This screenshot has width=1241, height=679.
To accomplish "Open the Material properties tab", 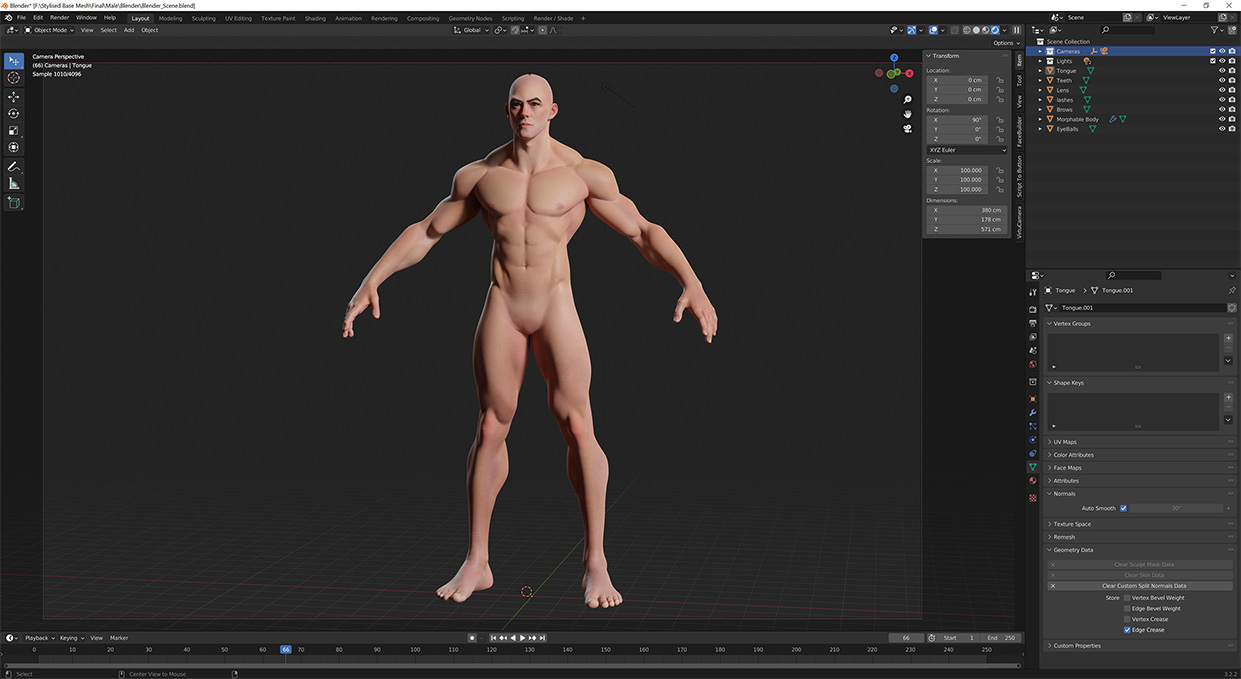I will [x=1033, y=481].
